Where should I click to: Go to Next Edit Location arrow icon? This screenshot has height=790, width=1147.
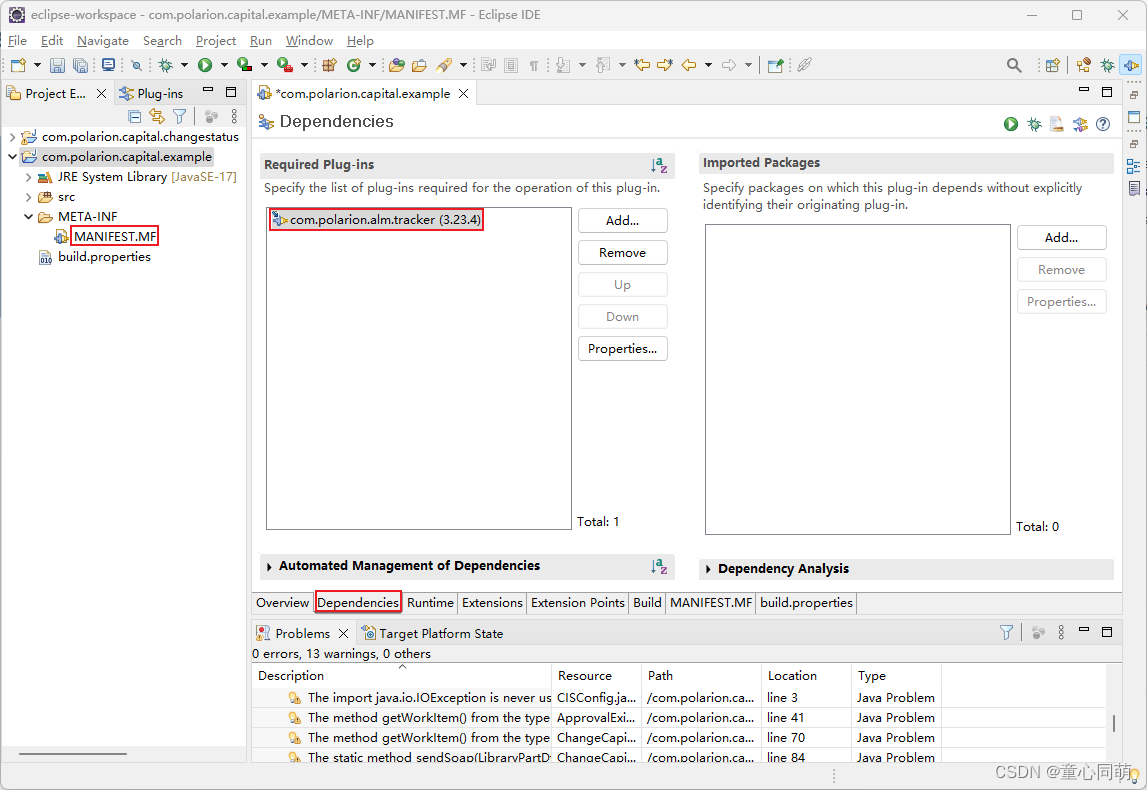click(x=664, y=65)
